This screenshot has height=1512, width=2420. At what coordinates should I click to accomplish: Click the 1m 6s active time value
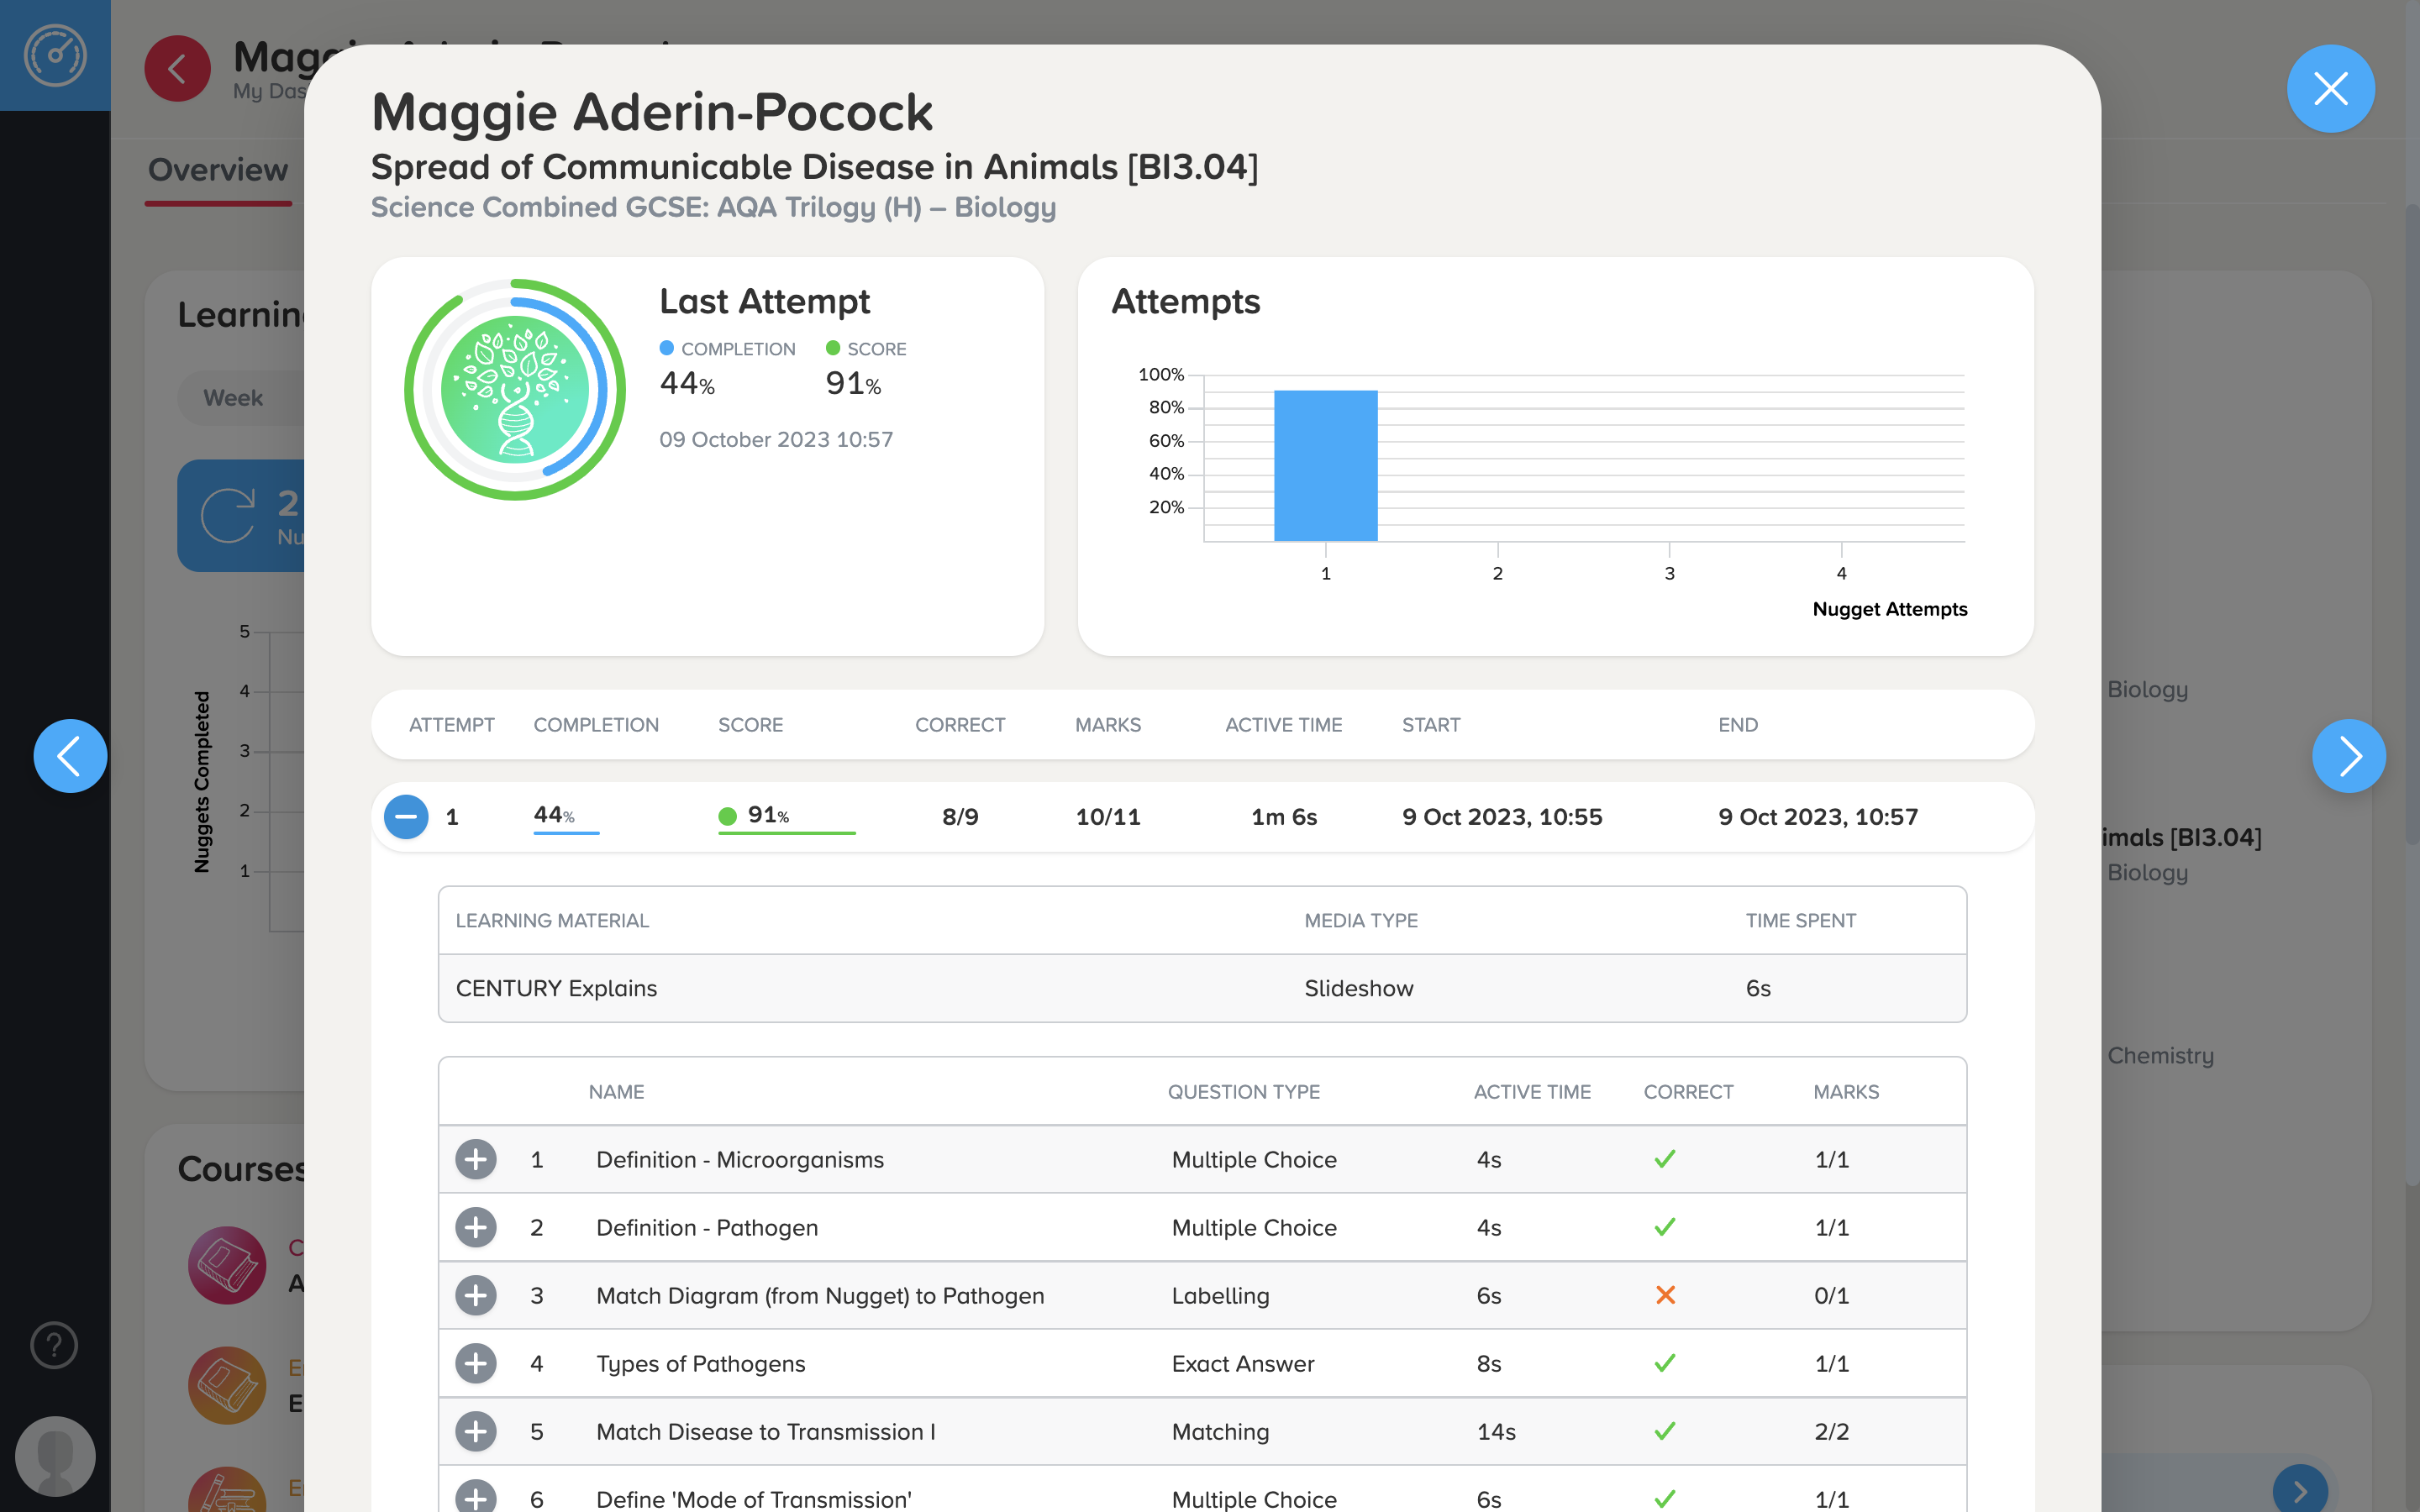tap(1284, 817)
